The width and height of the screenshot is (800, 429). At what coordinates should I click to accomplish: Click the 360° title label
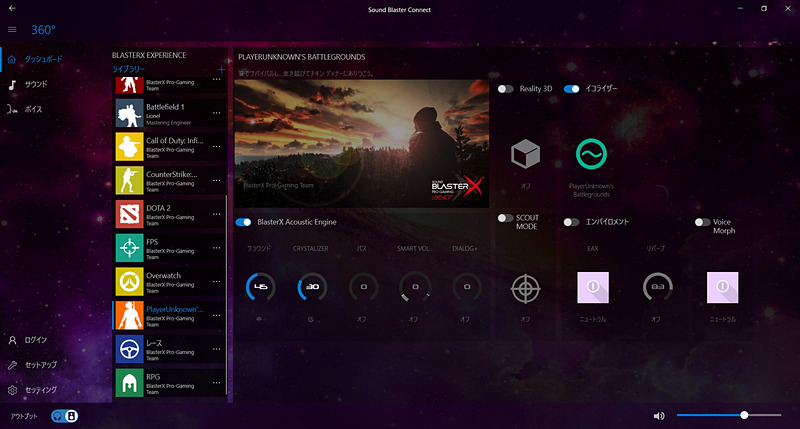pos(43,30)
